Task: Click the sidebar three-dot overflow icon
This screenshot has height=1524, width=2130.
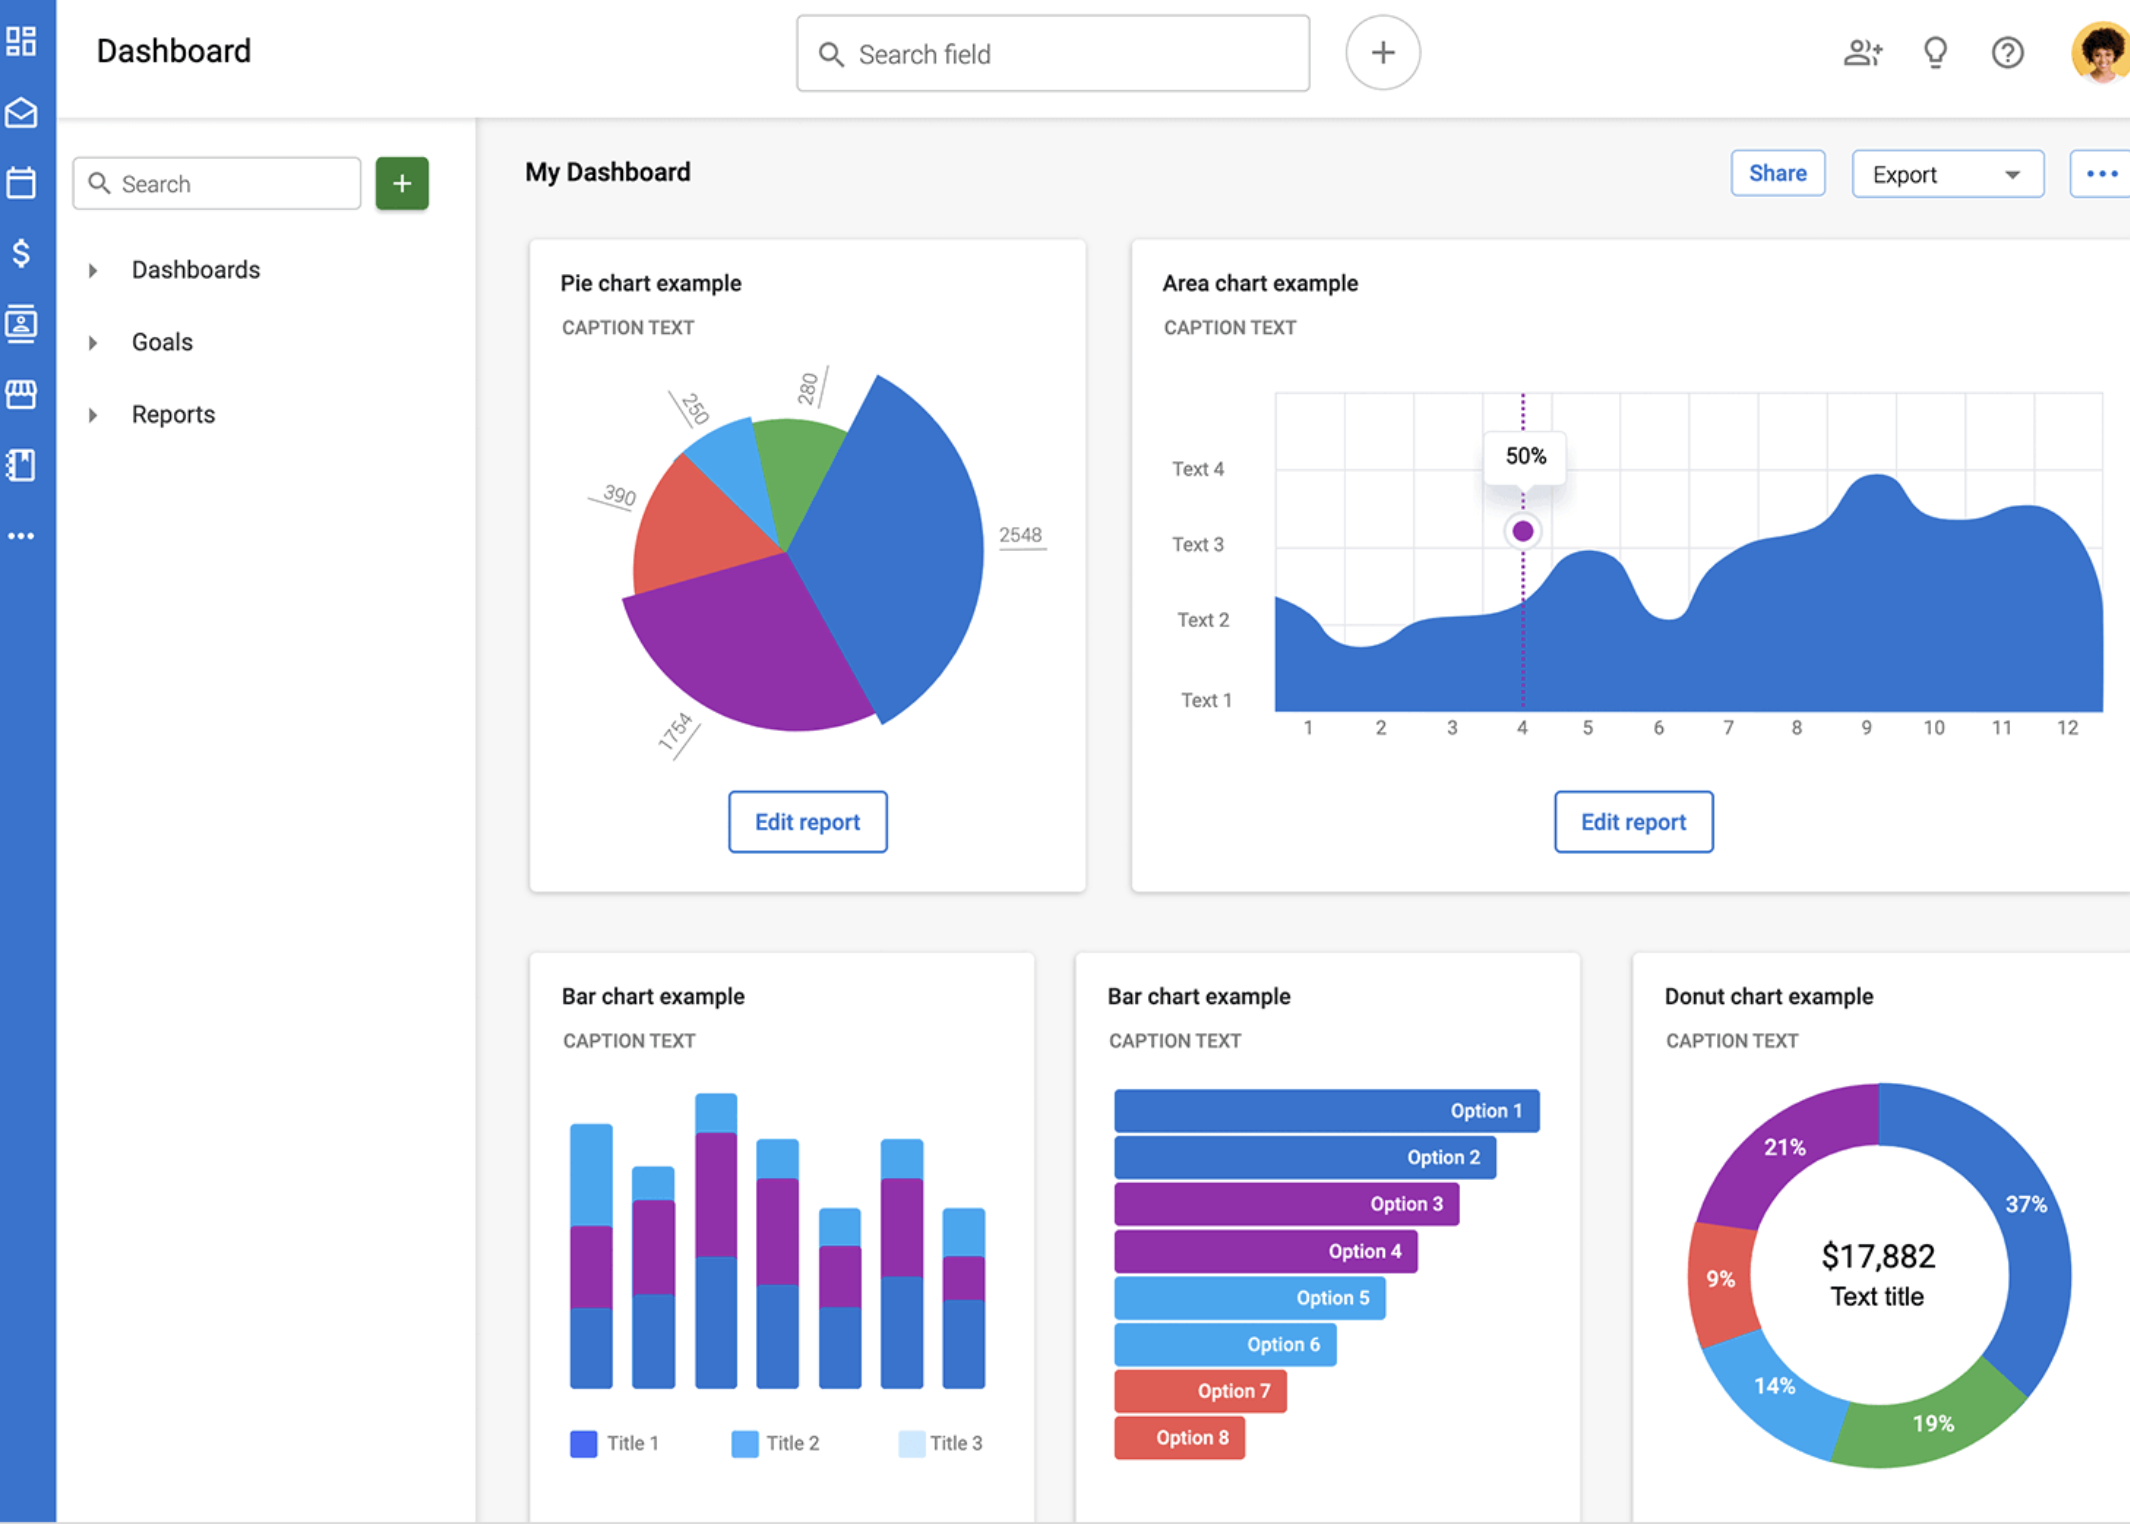Action: click(x=22, y=535)
